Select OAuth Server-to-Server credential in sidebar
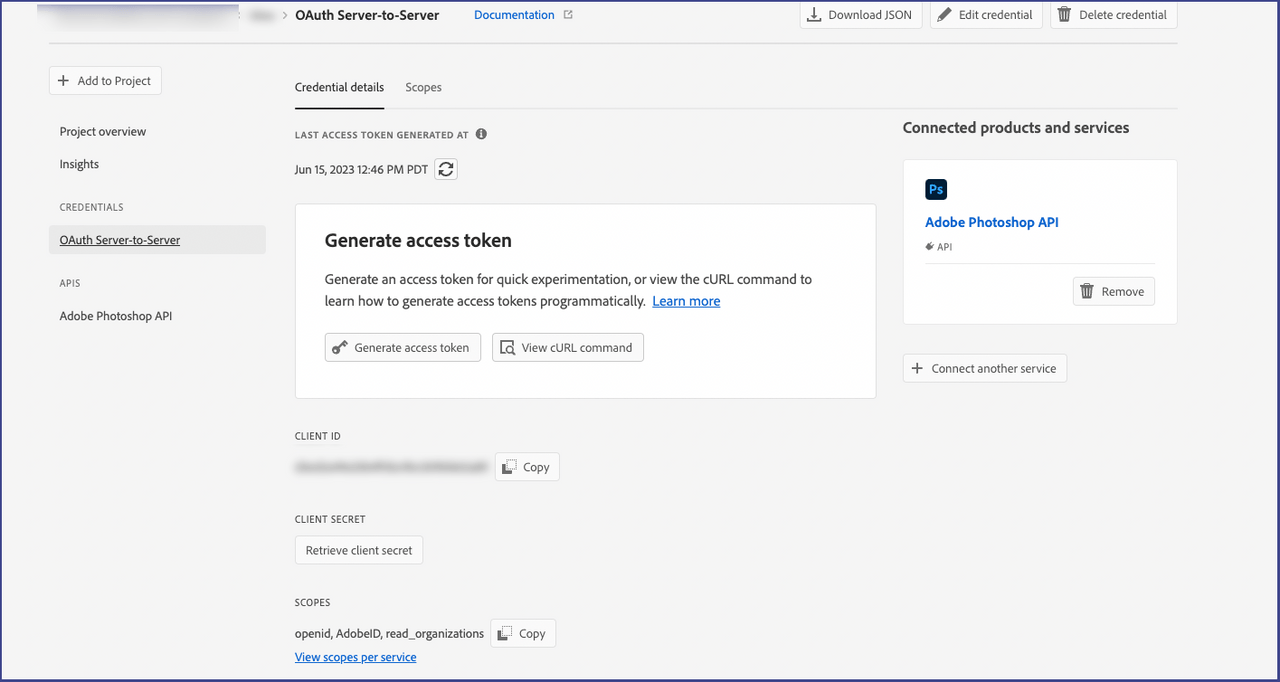The height and width of the screenshot is (682, 1280). click(157, 240)
